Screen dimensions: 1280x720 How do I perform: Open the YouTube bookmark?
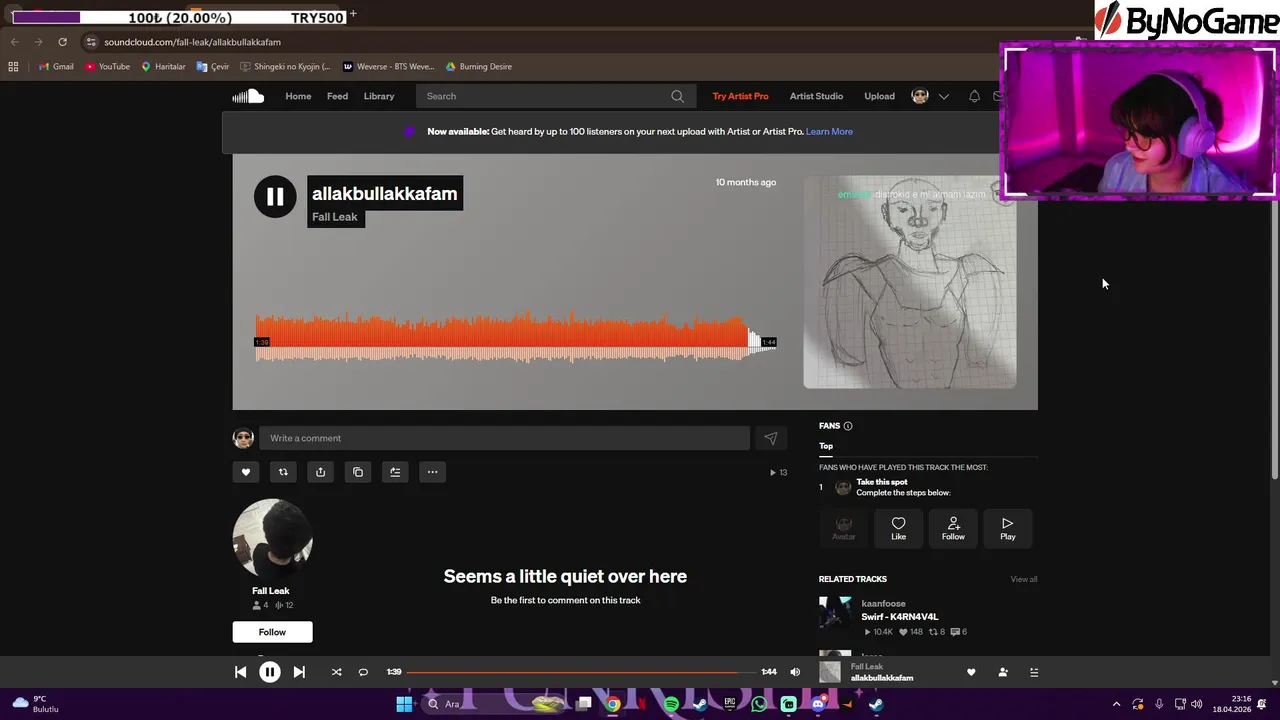108,67
